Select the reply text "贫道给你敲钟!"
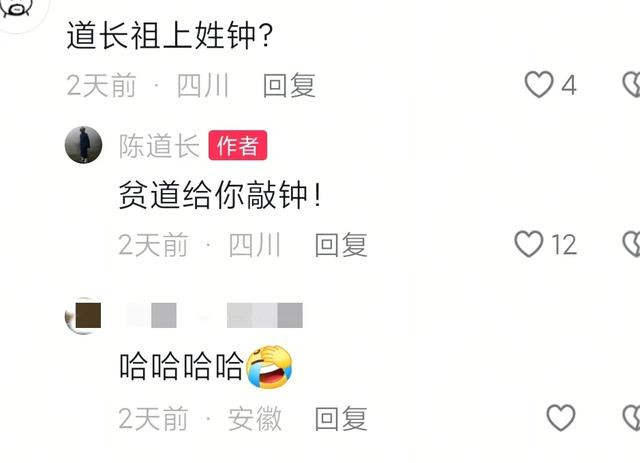The height and width of the screenshot is (463, 640). pyautogui.click(x=220, y=195)
